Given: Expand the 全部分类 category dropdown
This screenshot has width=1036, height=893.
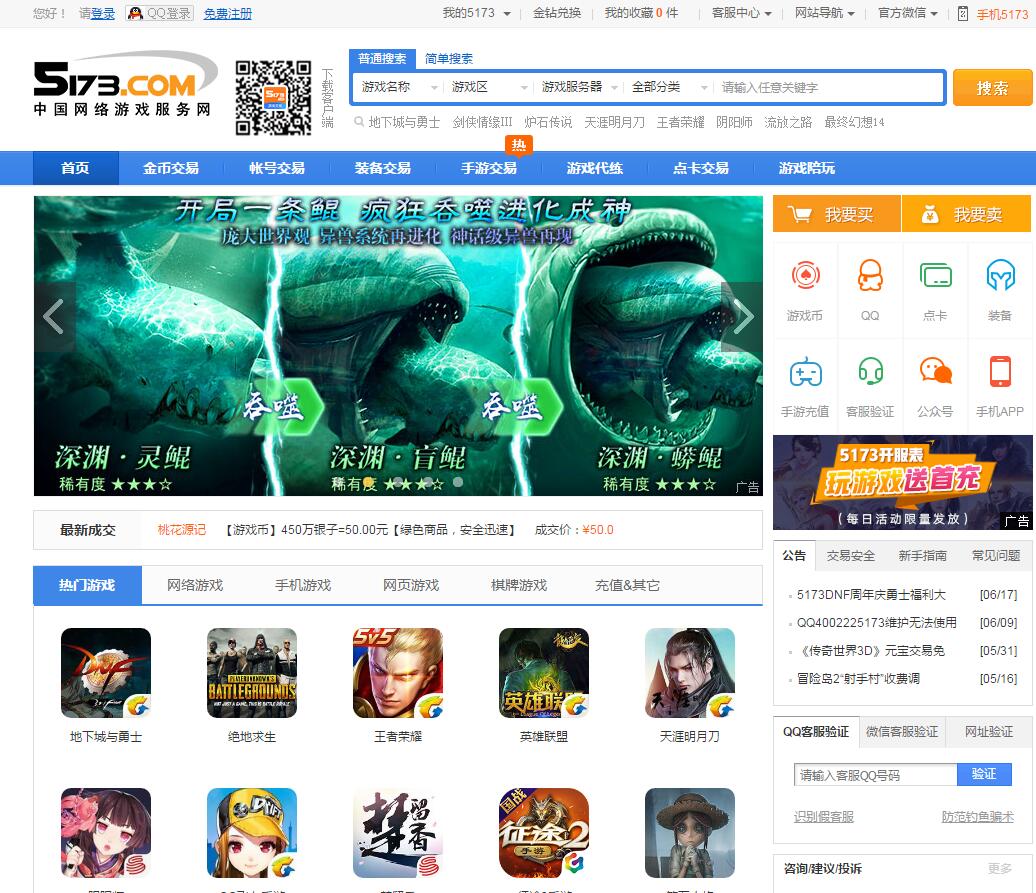Looking at the screenshot, I should (669, 87).
